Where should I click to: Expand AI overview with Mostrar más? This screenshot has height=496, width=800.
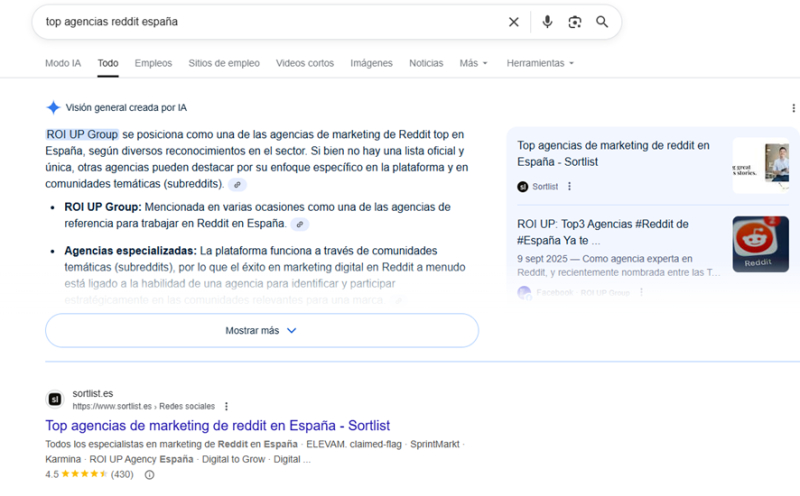click(x=261, y=330)
